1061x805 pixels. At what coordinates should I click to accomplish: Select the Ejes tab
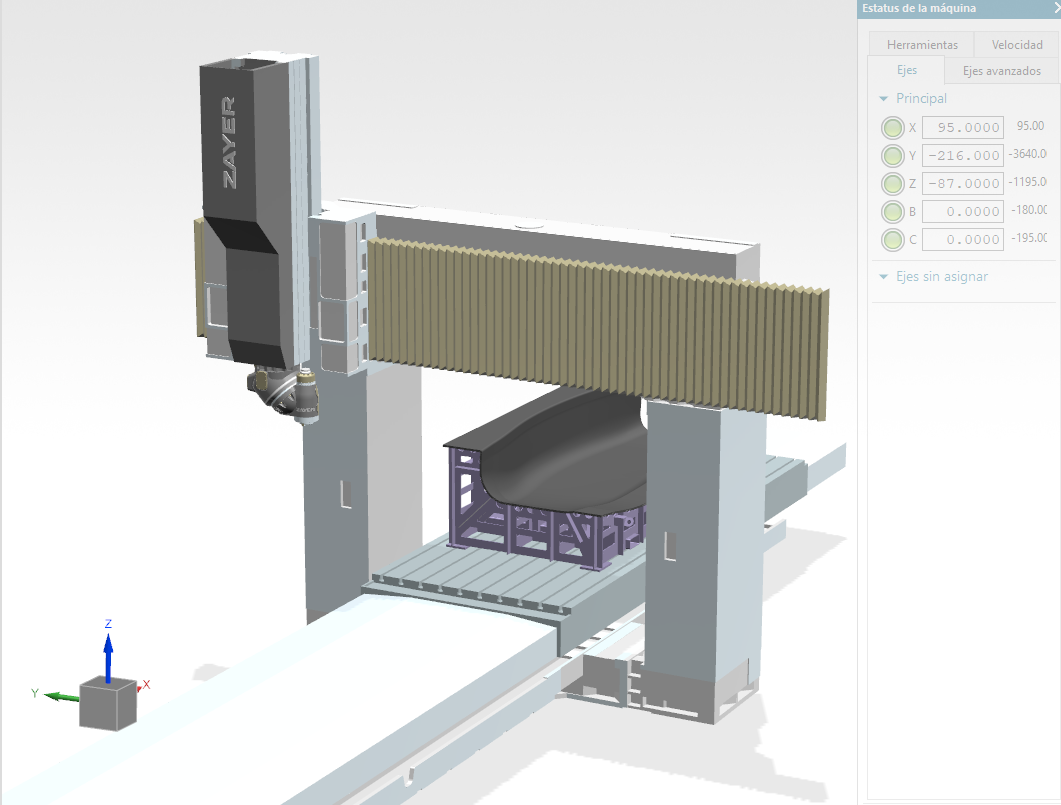pos(906,71)
